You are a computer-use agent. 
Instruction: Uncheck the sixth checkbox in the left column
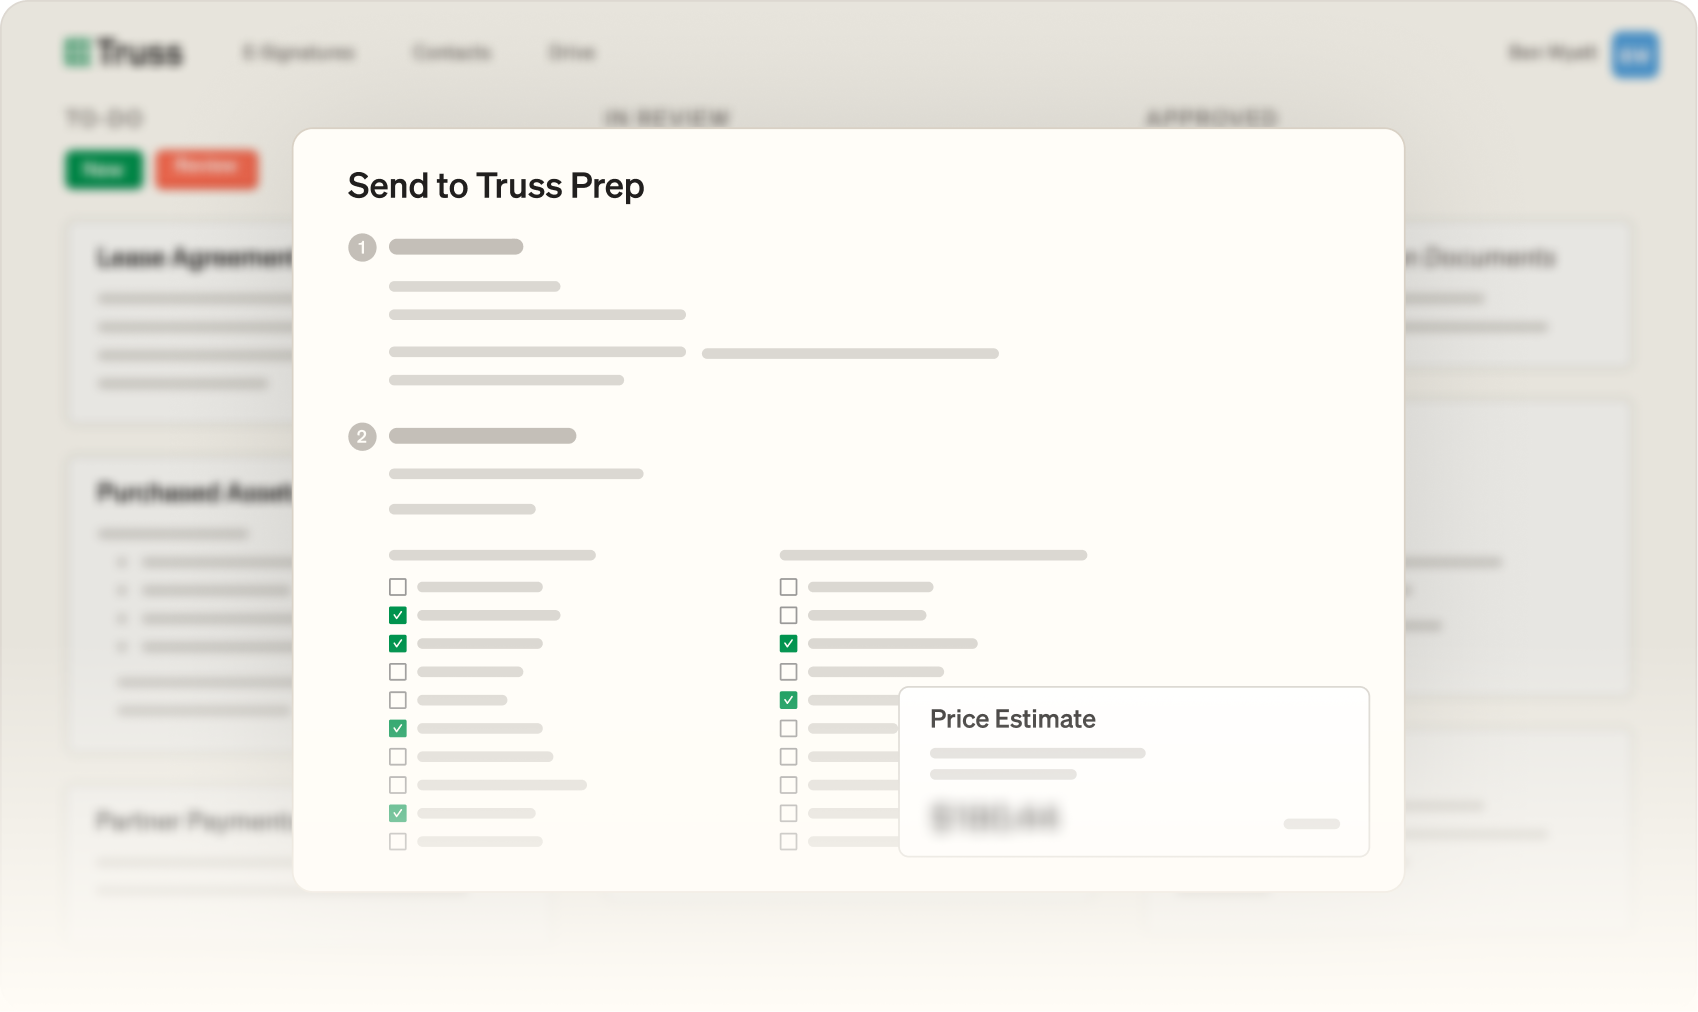click(x=398, y=728)
